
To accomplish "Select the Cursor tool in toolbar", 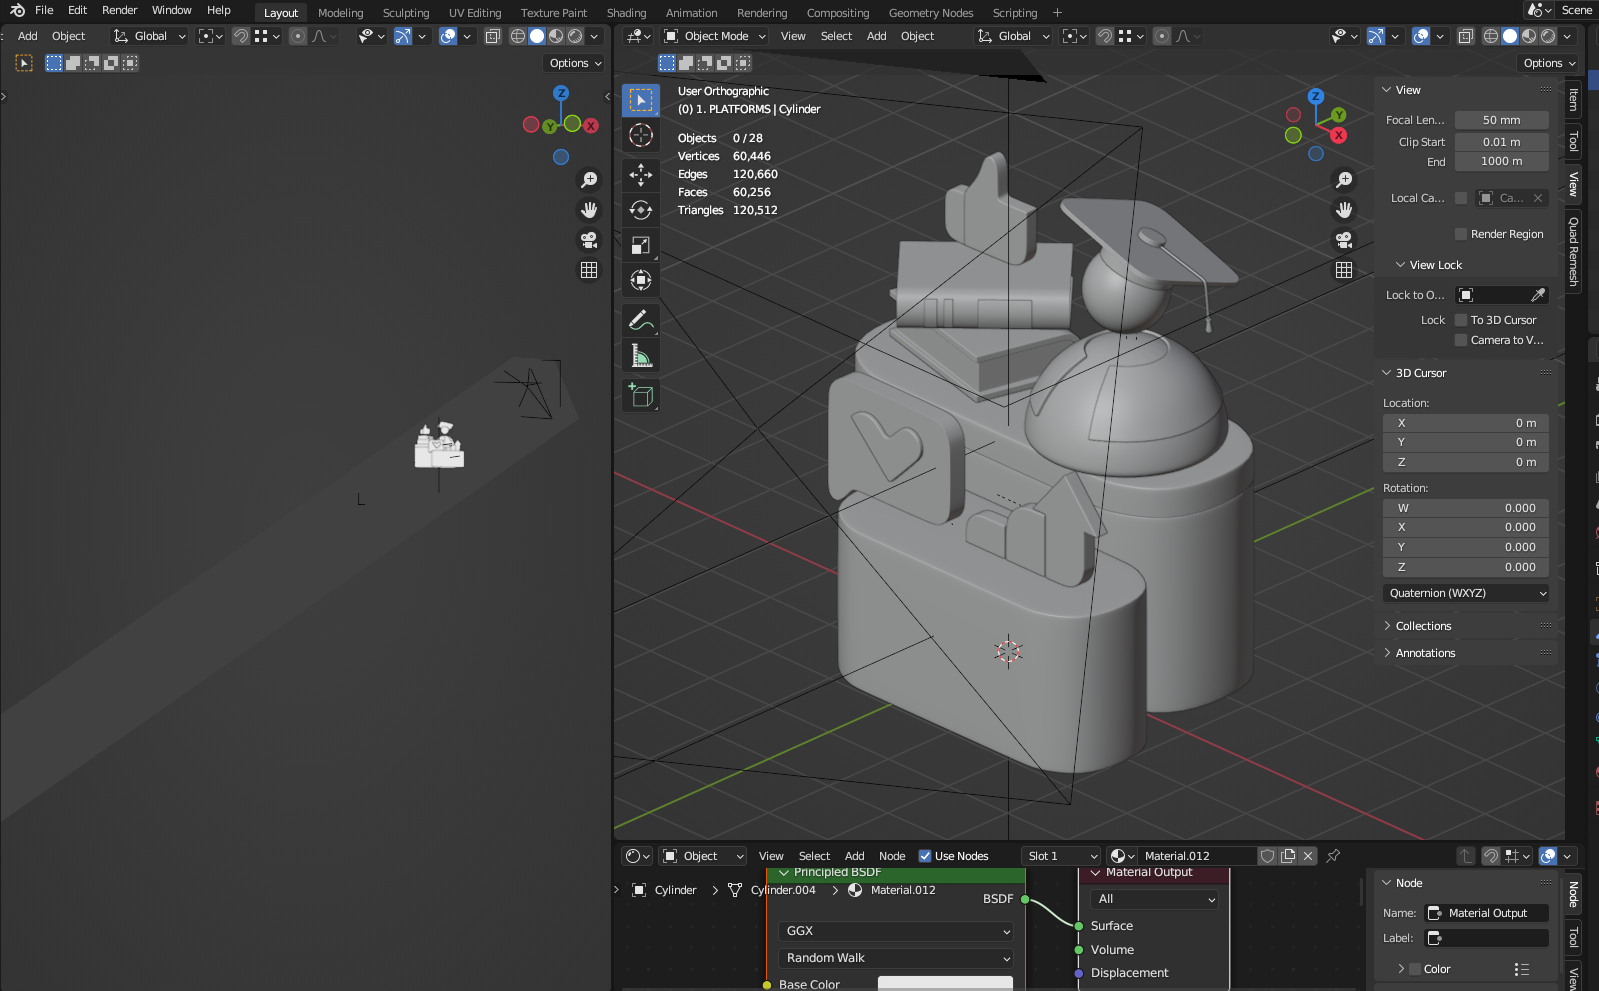I will [x=641, y=135].
